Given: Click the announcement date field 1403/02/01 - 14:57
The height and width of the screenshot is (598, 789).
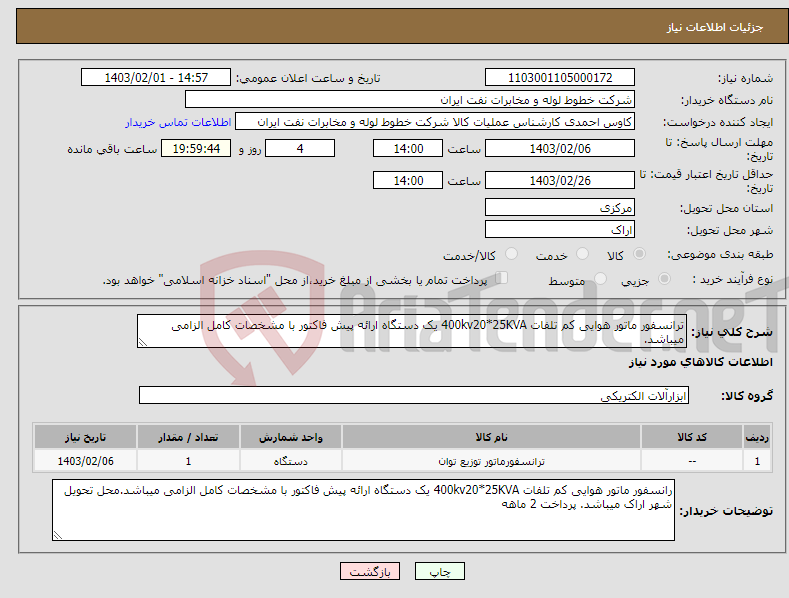Looking at the screenshot, I should (156, 78).
